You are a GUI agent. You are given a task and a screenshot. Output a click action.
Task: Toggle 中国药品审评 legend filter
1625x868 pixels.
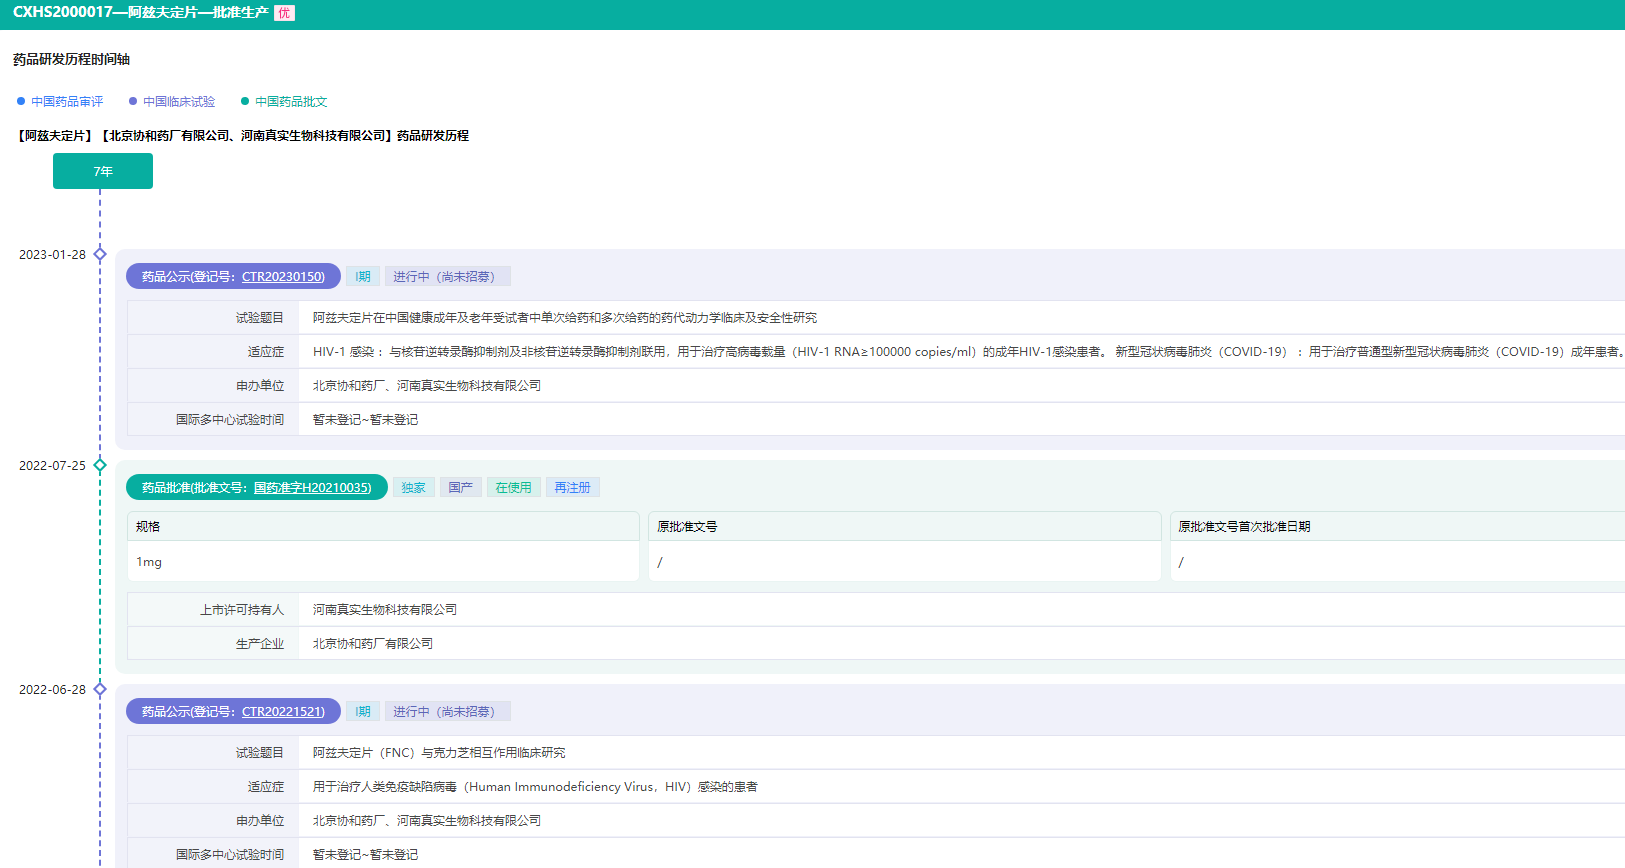(x=60, y=102)
